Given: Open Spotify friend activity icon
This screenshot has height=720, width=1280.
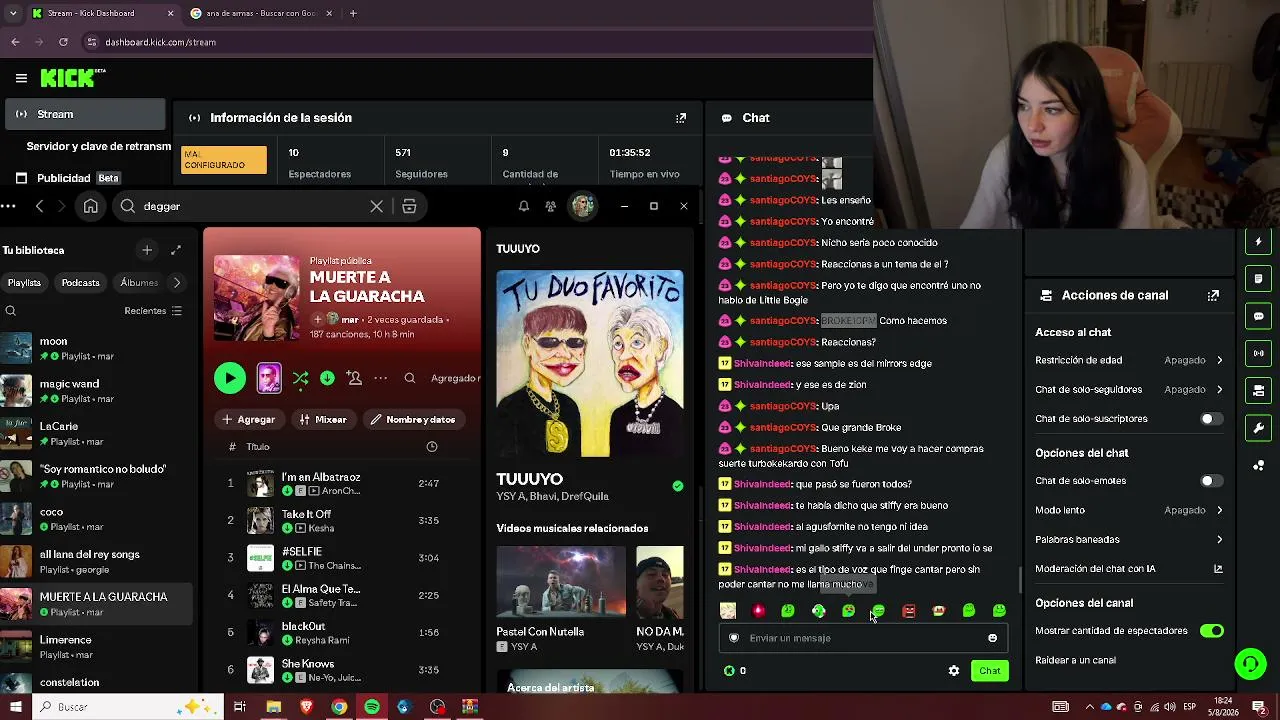Looking at the screenshot, I should point(550,206).
